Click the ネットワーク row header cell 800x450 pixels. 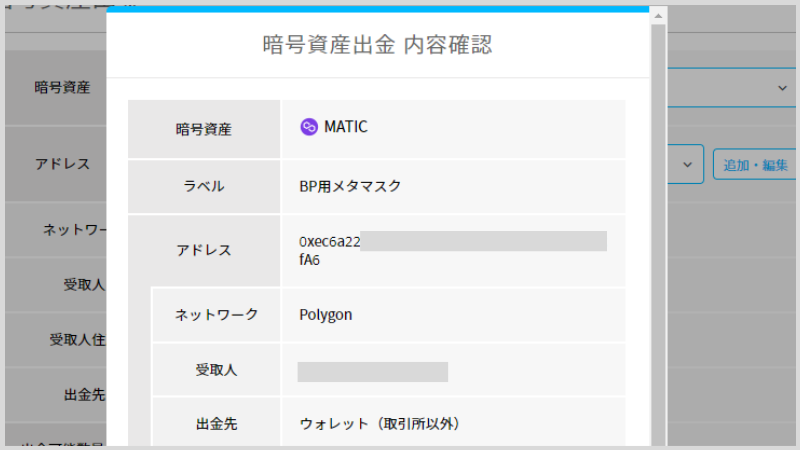tap(216, 315)
